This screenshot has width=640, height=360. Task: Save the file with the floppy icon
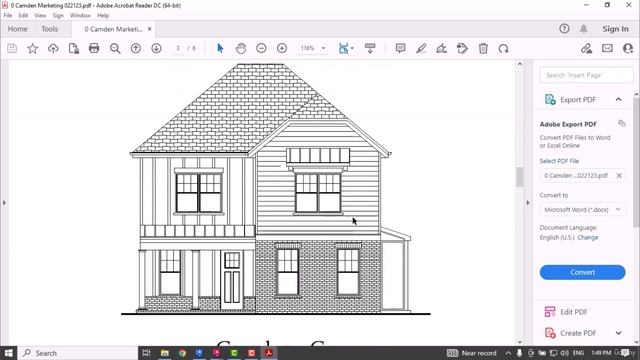pos(12,48)
